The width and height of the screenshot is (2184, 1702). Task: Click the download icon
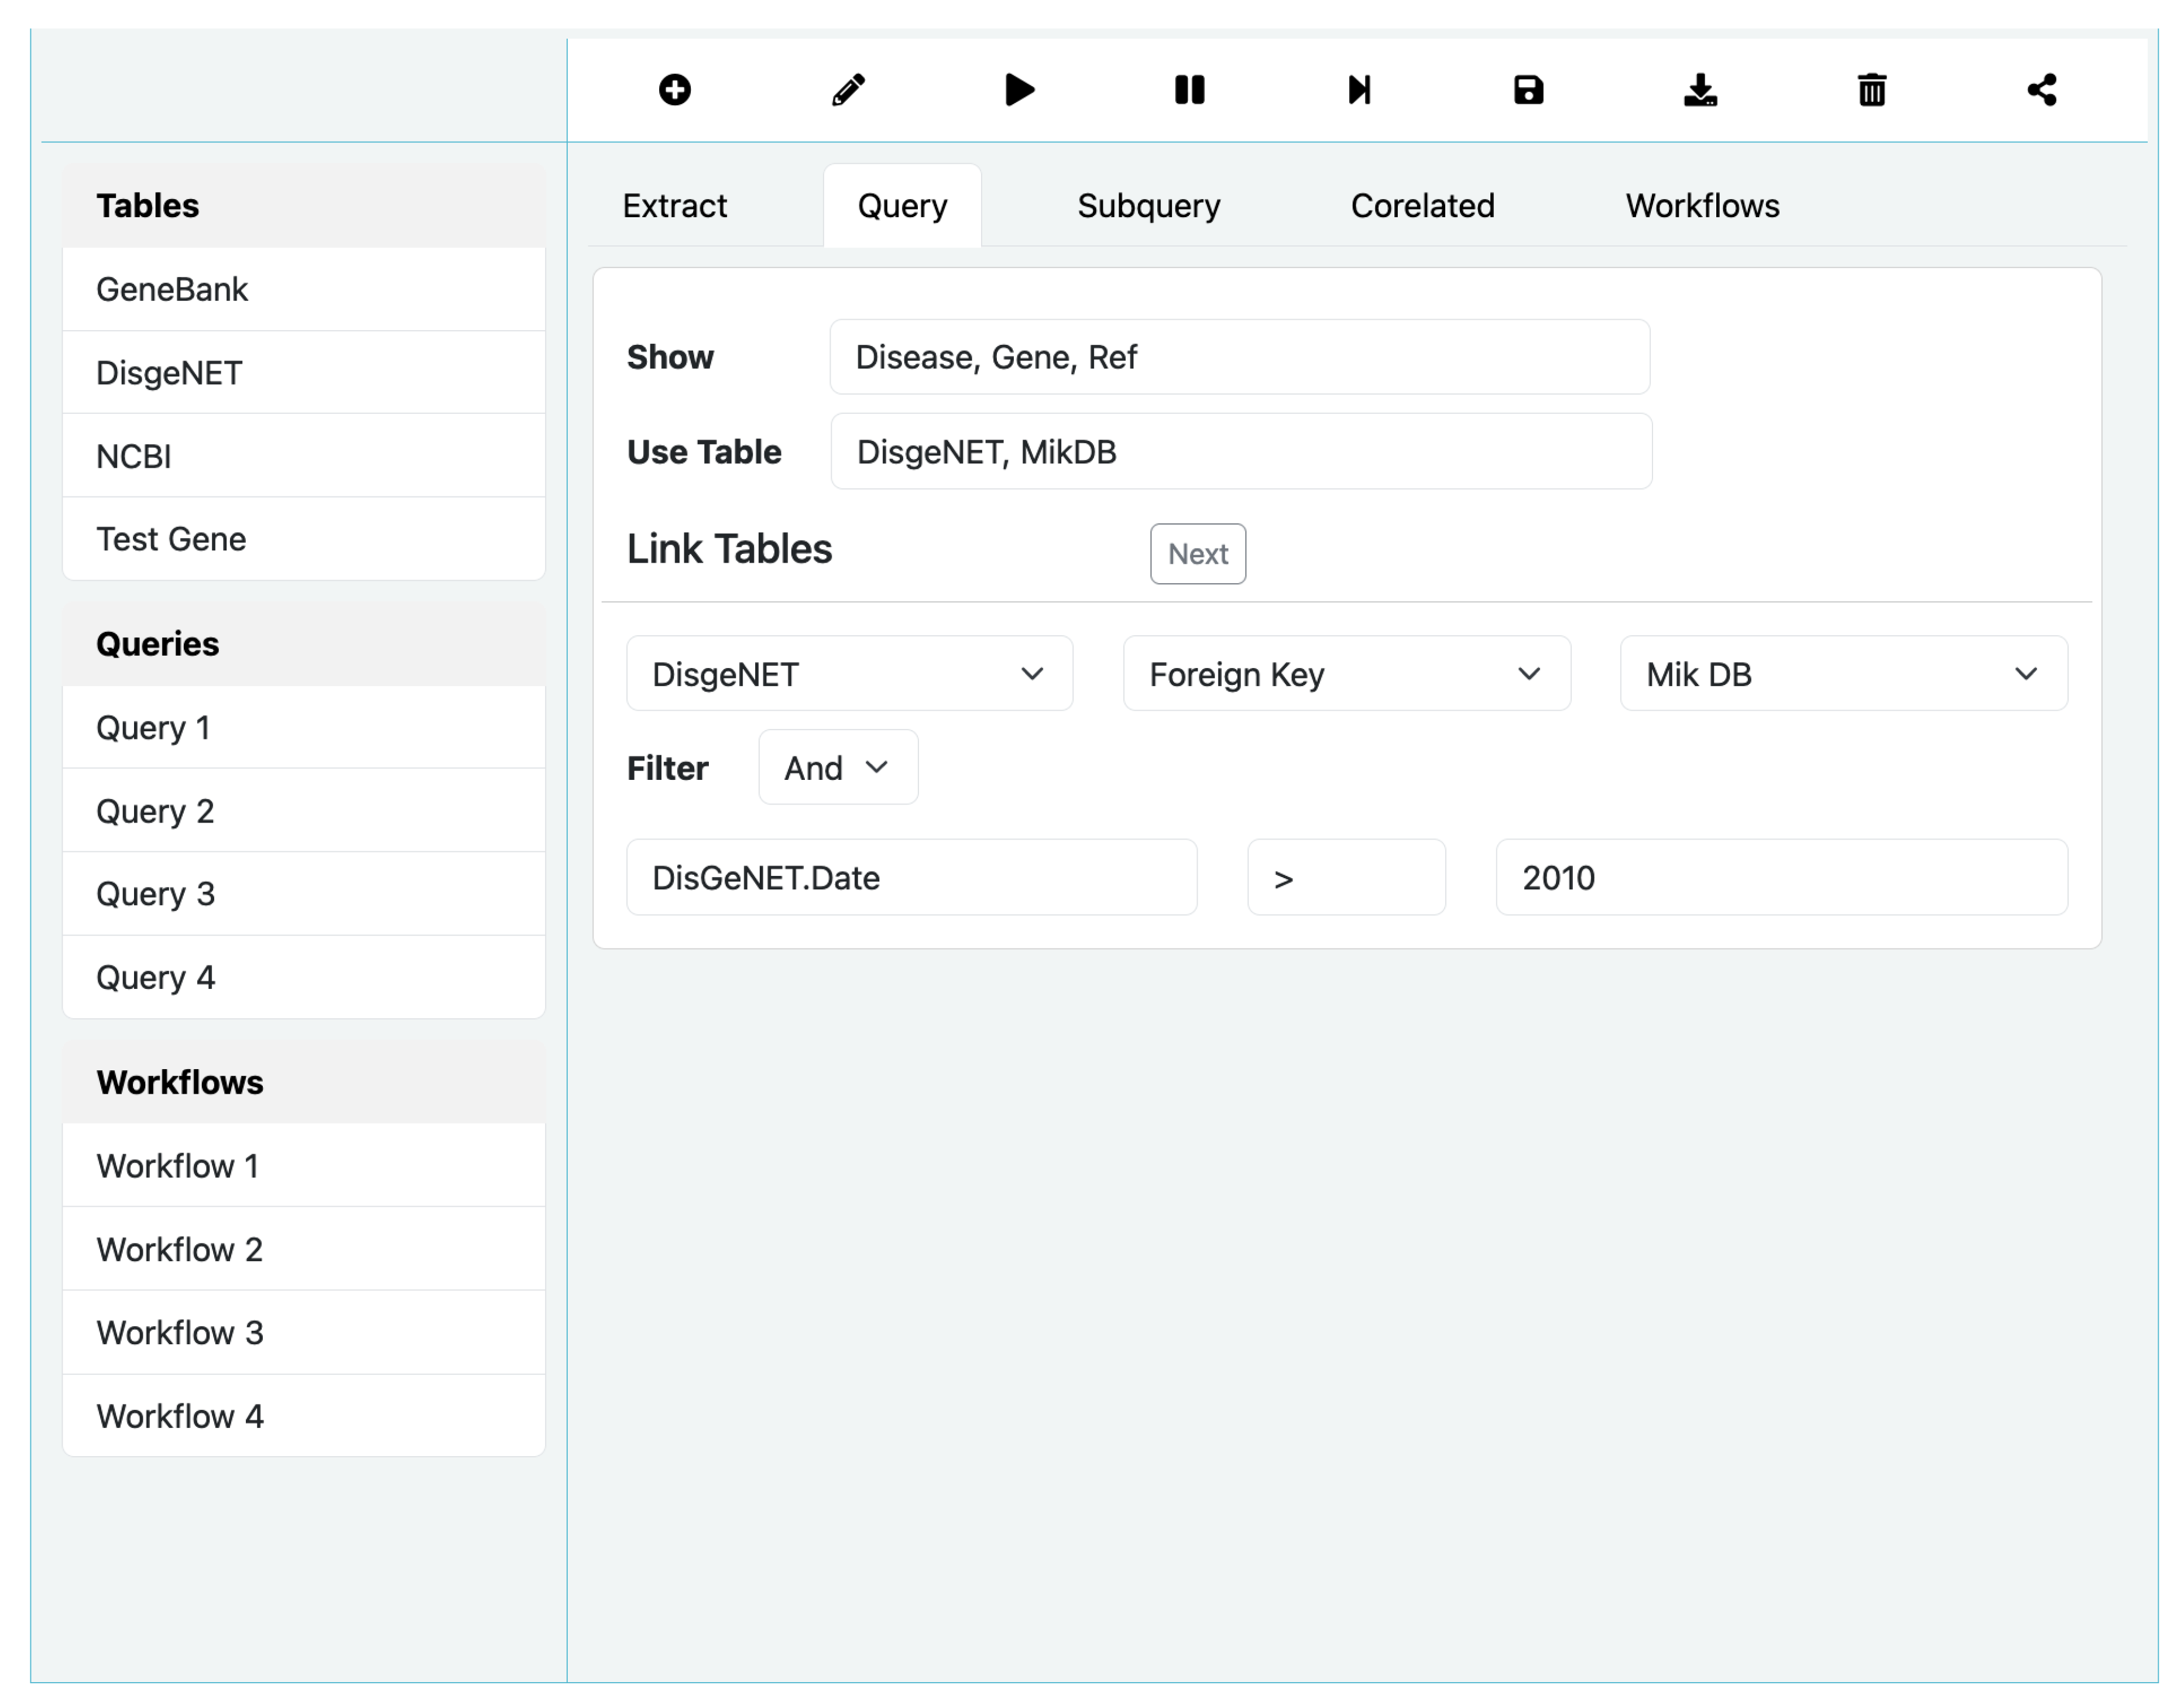click(x=1700, y=90)
